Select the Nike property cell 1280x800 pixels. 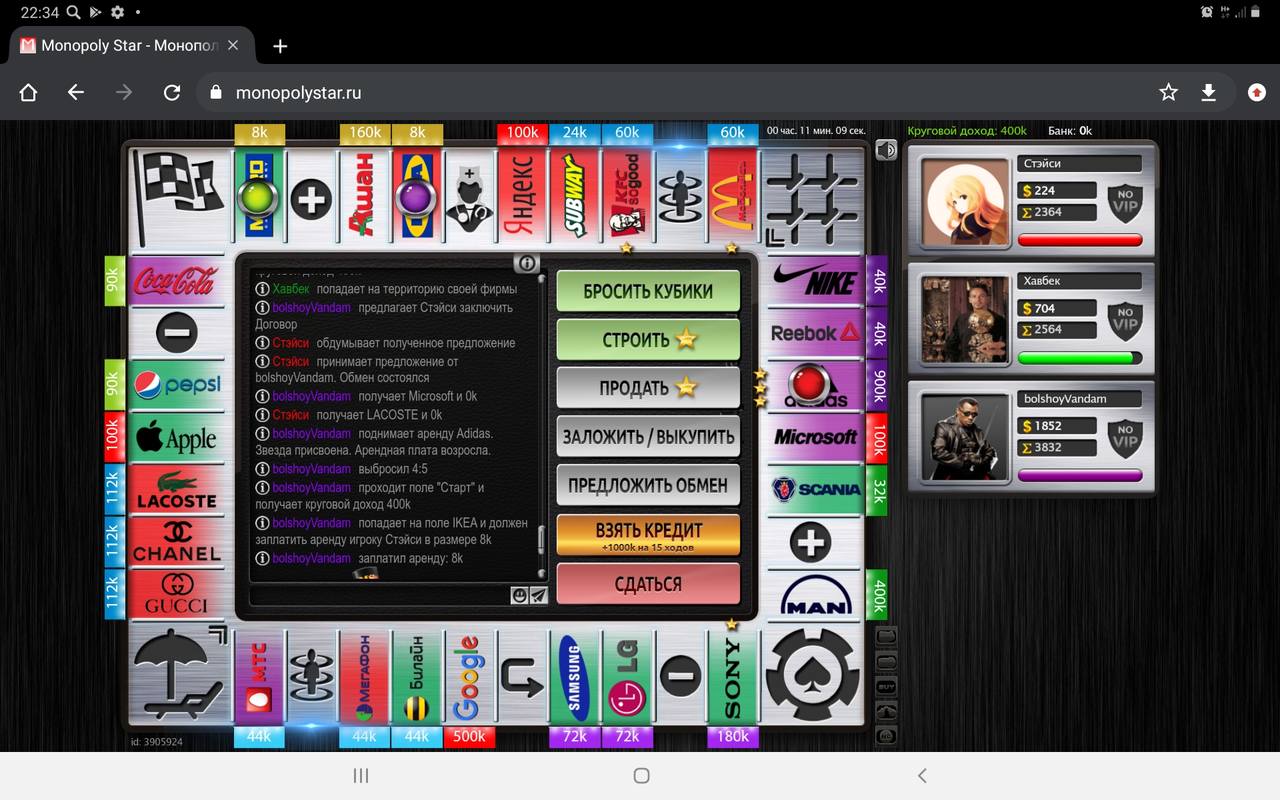click(x=815, y=281)
